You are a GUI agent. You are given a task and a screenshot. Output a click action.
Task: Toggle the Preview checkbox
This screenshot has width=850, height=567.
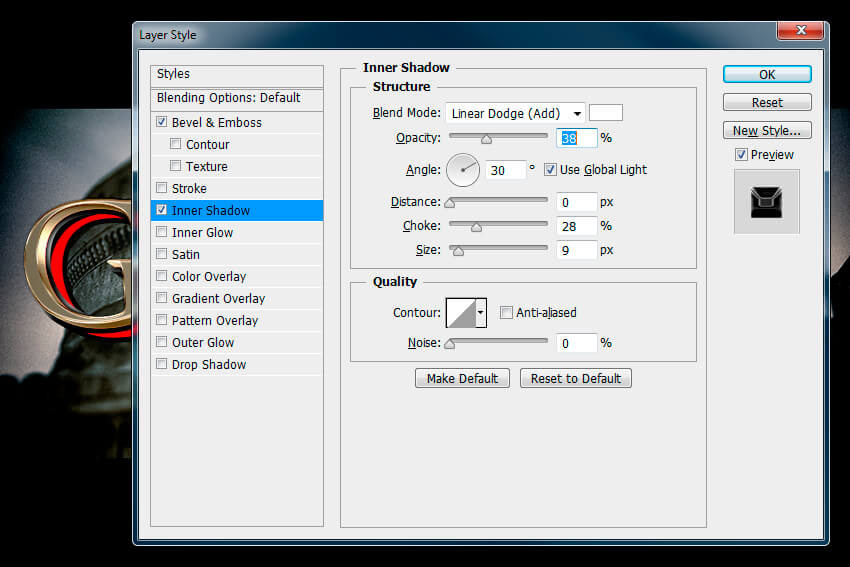tap(741, 154)
